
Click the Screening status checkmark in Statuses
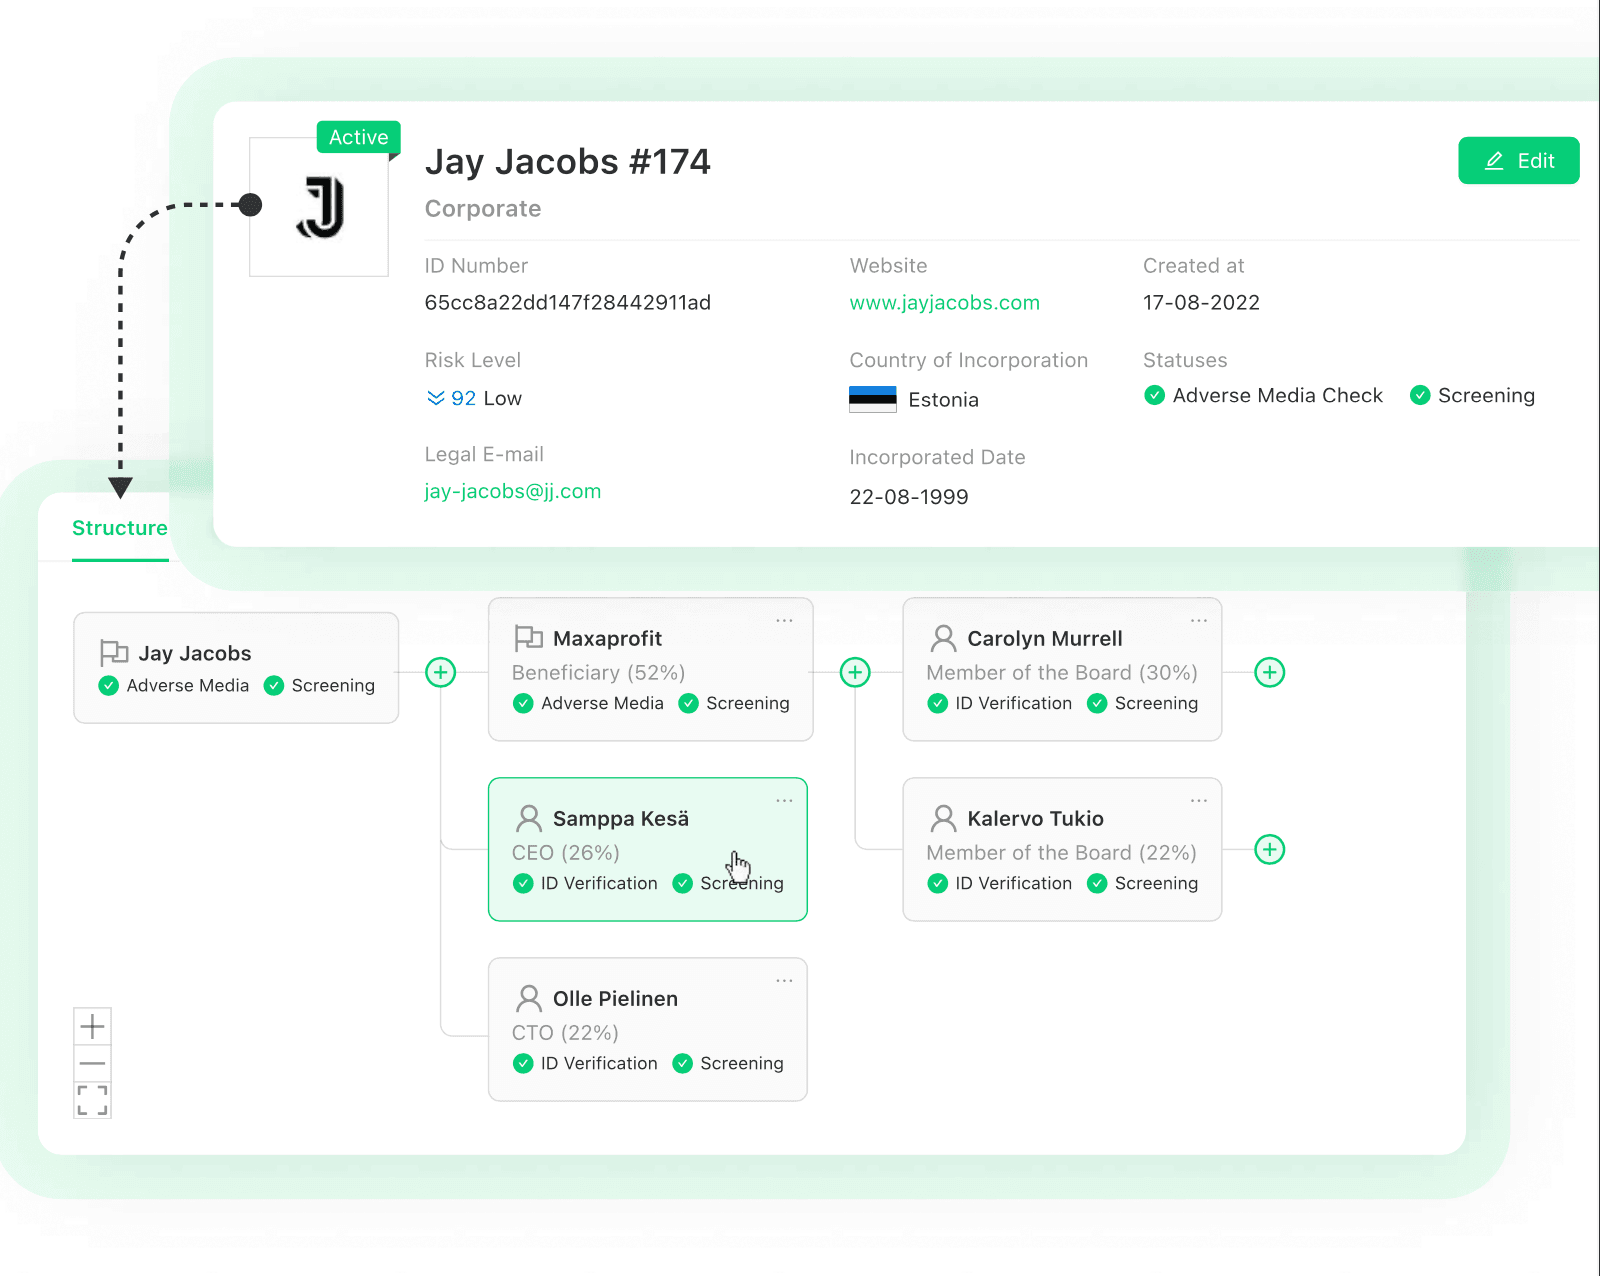coord(1419,395)
